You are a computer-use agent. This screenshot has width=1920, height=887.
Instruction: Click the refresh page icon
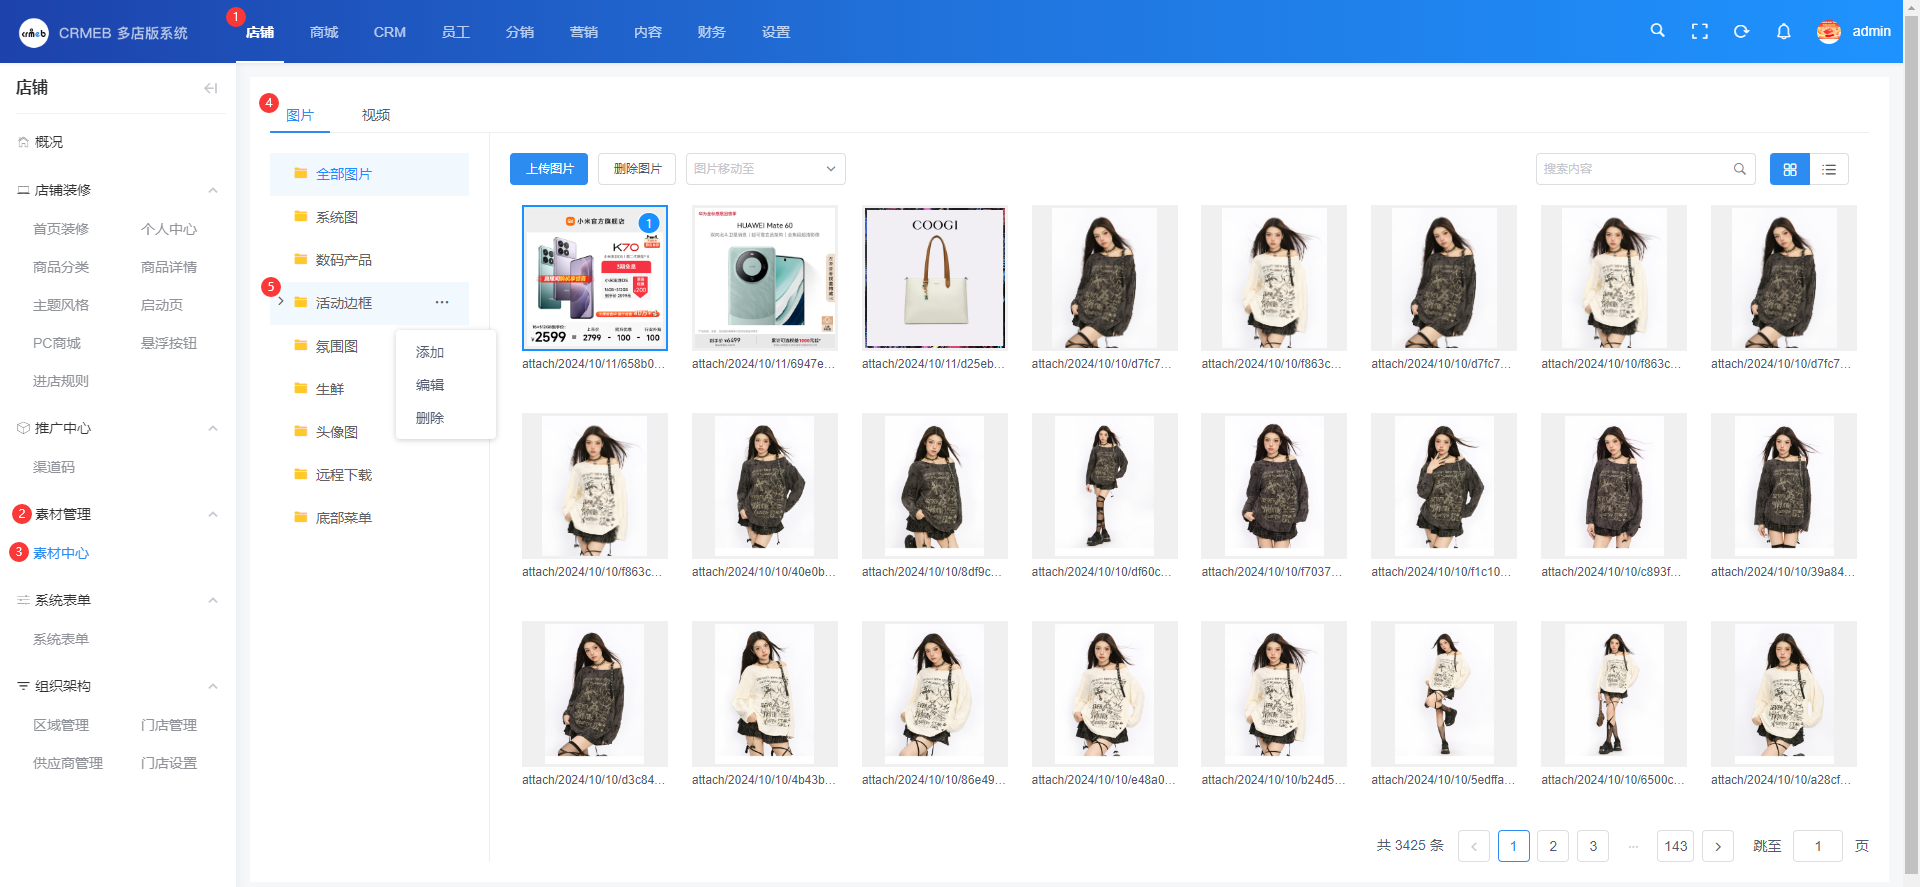1741,31
